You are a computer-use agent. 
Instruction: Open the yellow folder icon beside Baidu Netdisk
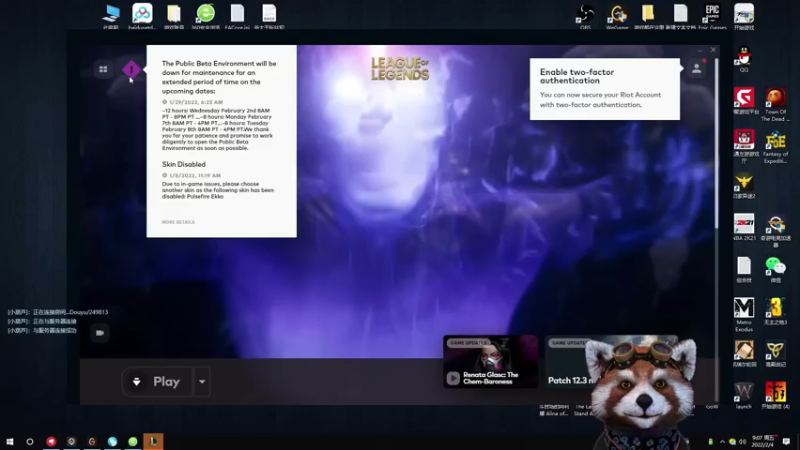174,16
